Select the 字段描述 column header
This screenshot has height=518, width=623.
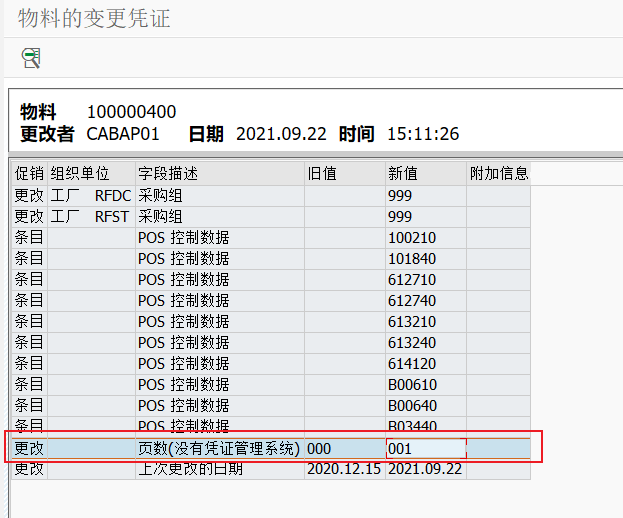click(x=220, y=174)
